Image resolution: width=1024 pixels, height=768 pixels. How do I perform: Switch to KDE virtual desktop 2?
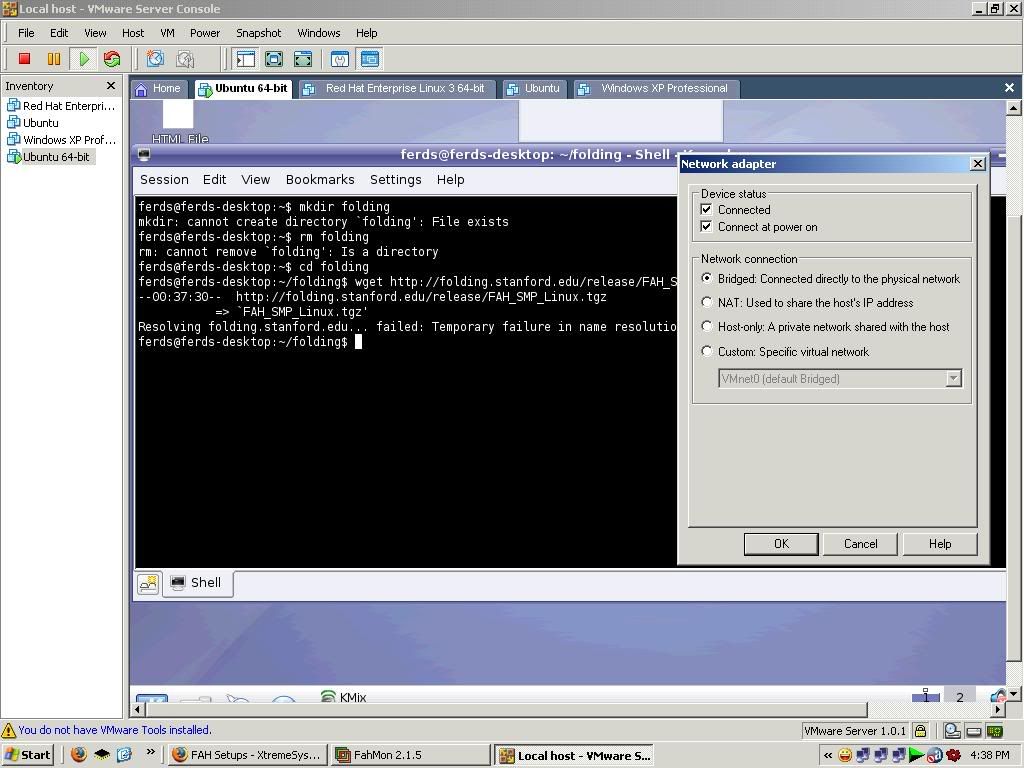(x=959, y=696)
